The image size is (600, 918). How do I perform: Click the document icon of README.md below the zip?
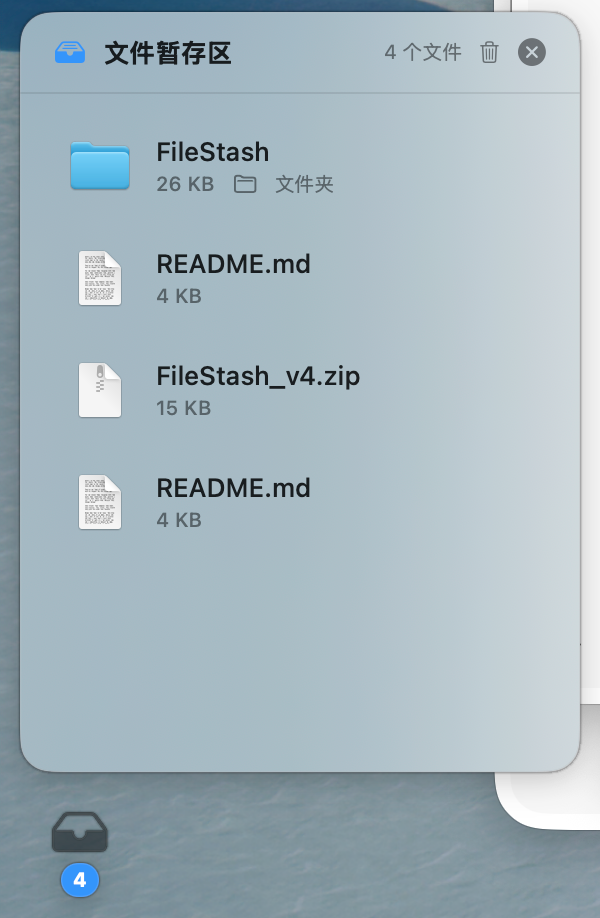[x=100, y=502]
